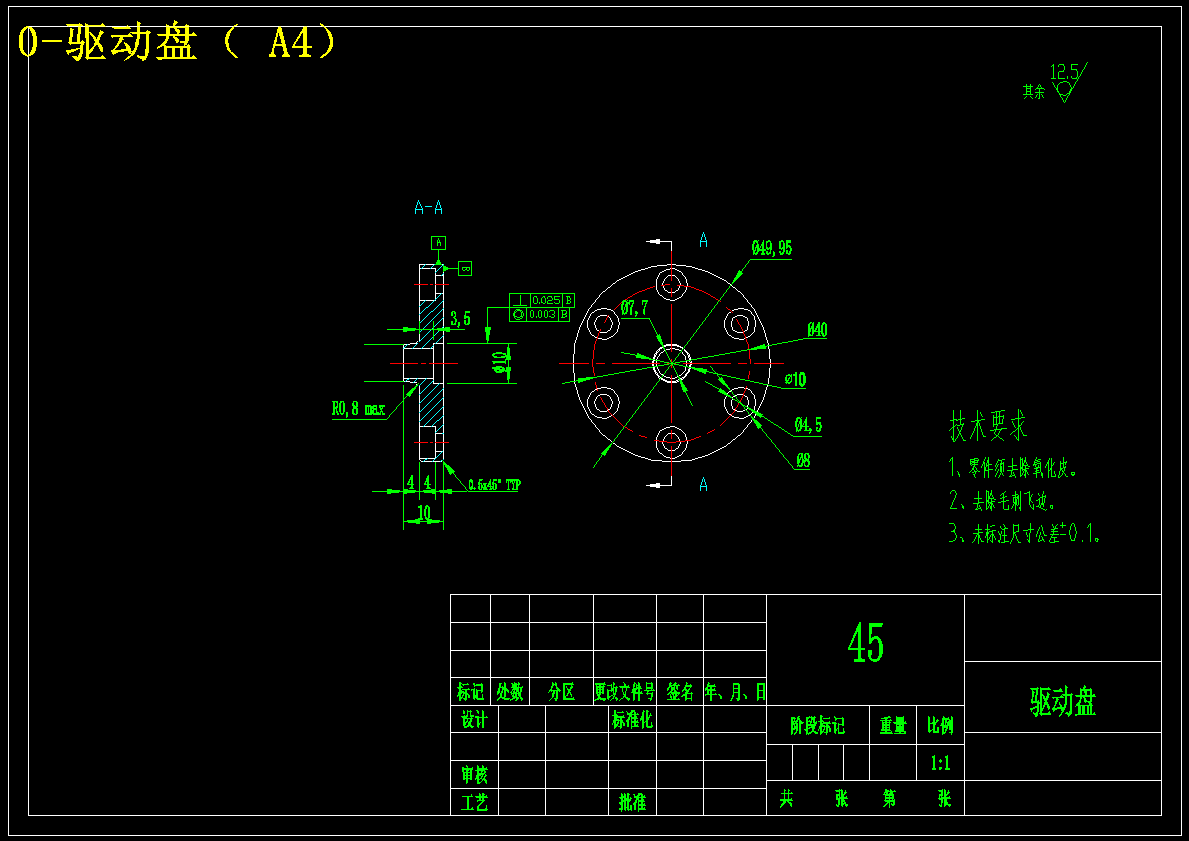Select the Ø4,5 hole dimension
The width and height of the screenshot is (1189, 841).
pyautogui.click(x=808, y=425)
